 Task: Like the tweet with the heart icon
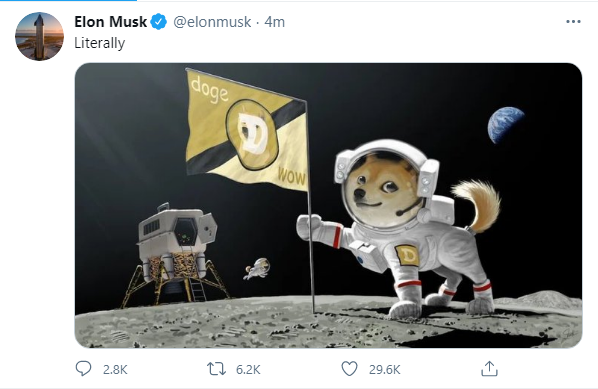tap(349, 369)
